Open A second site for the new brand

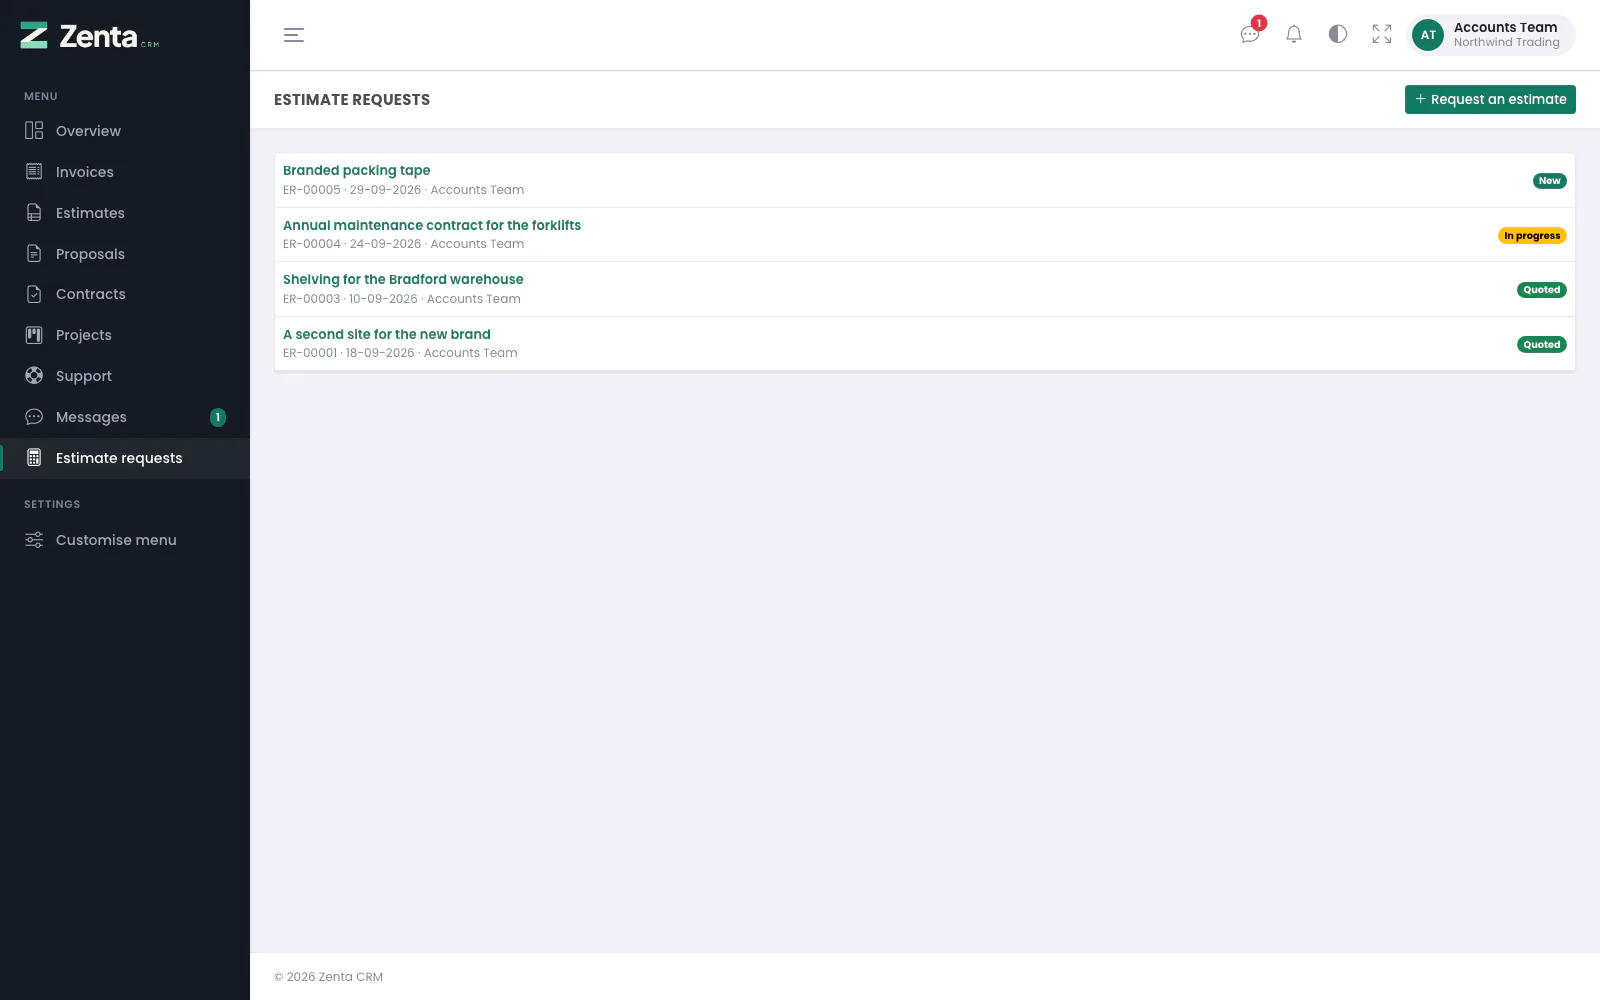click(387, 334)
